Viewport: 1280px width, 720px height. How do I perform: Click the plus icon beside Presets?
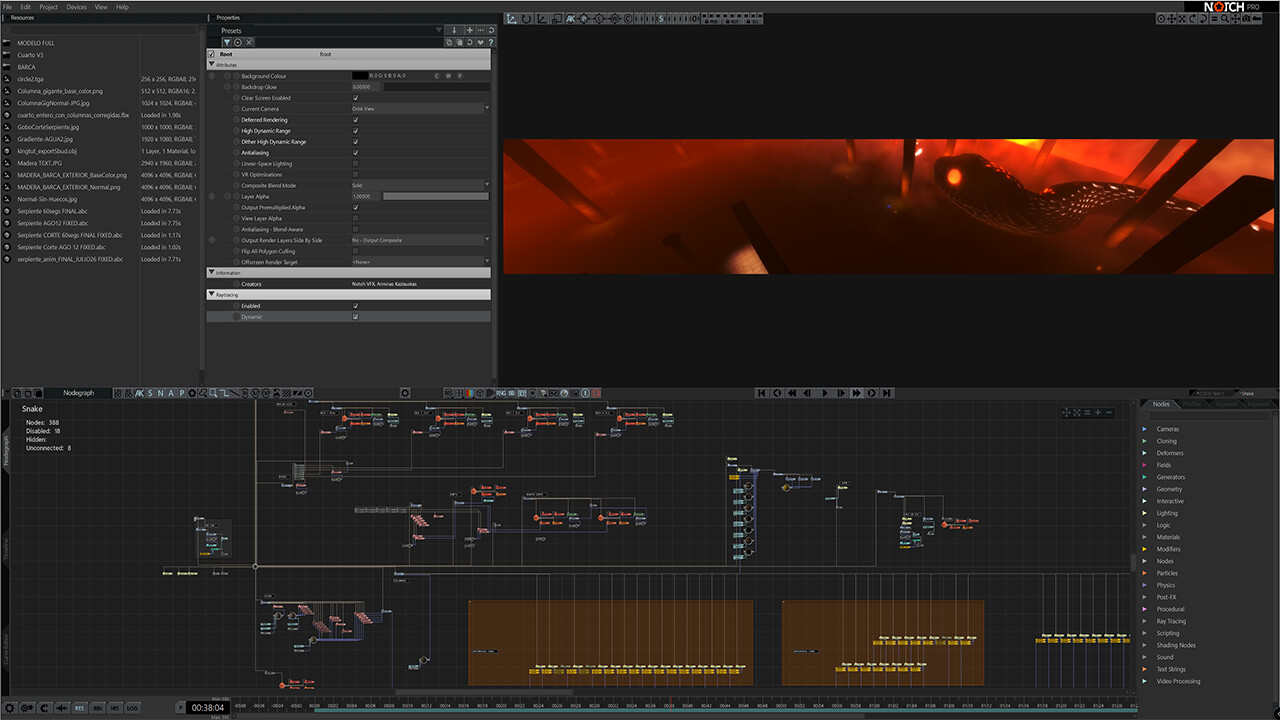click(x=469, y=30)
